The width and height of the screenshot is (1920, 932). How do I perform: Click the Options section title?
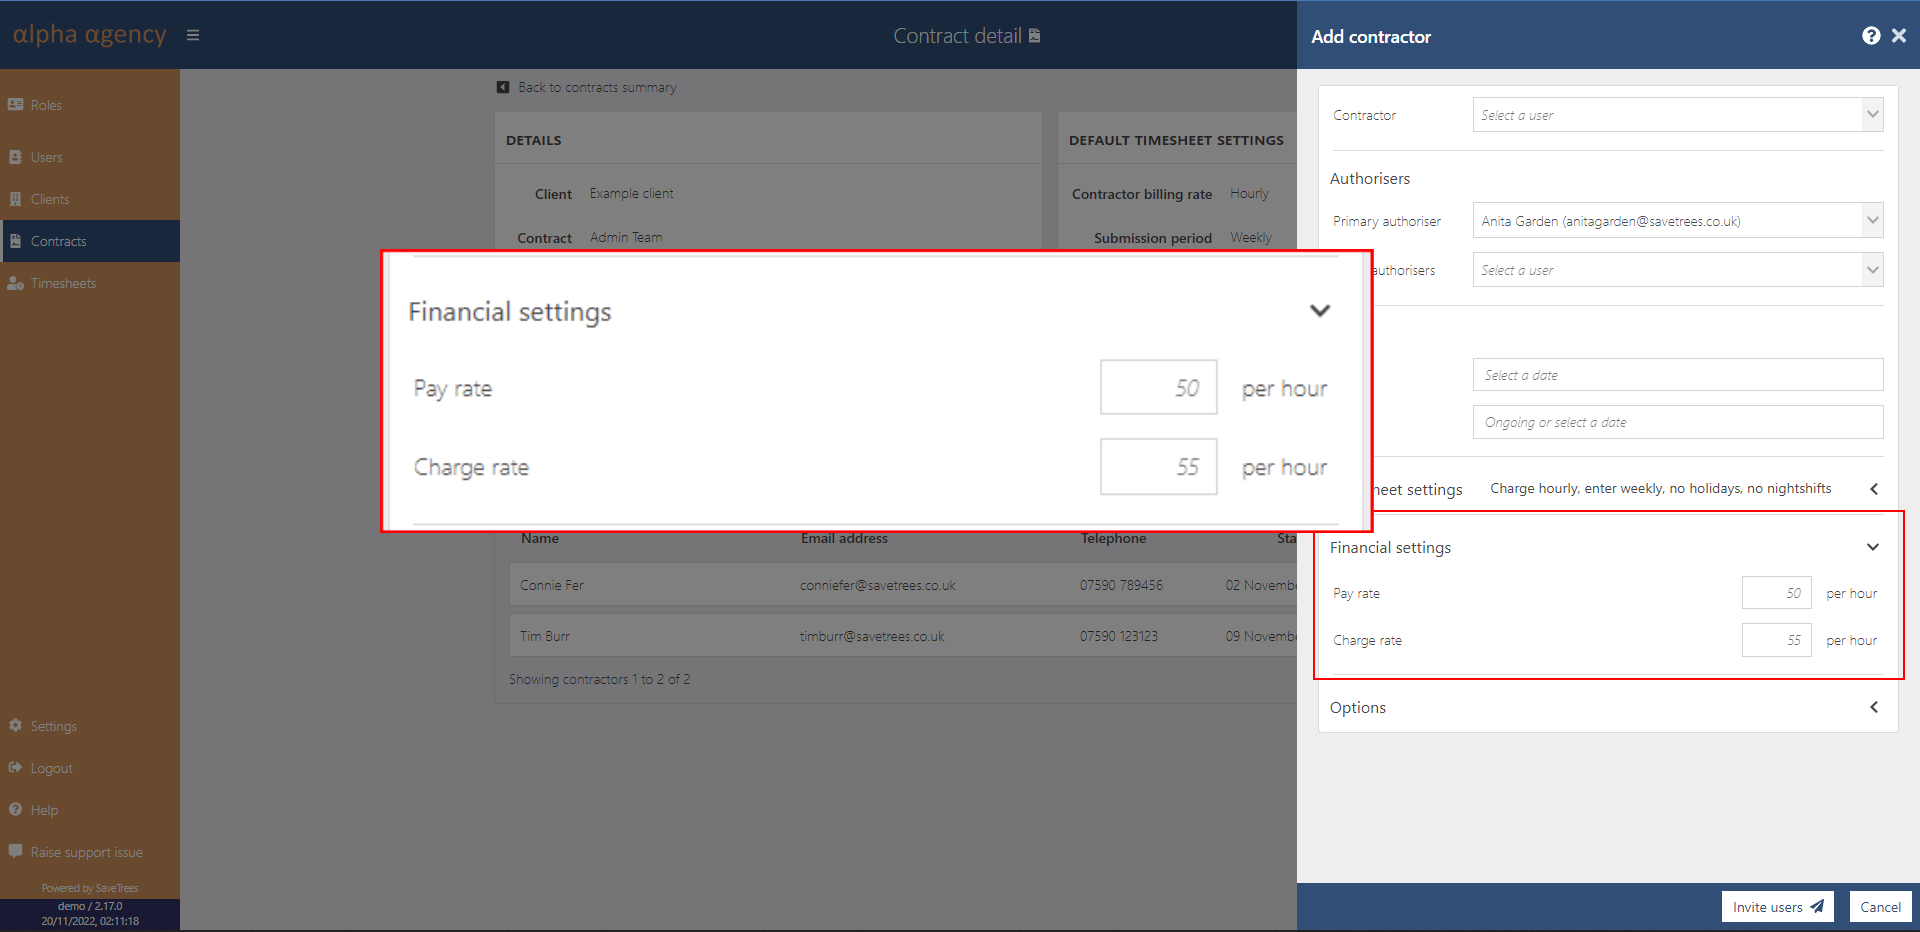coord(1358,708)
